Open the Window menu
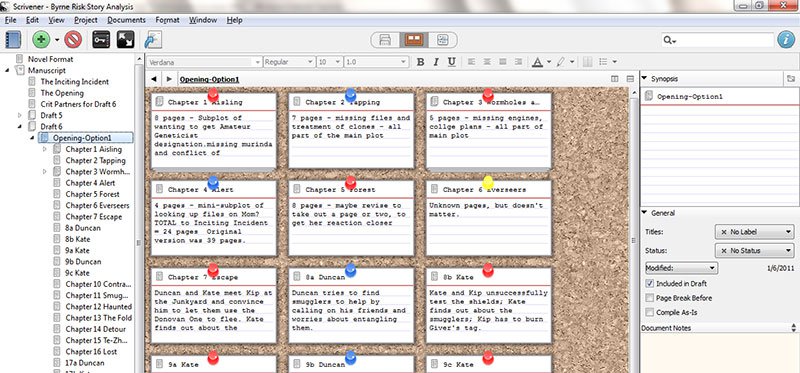 203,20
